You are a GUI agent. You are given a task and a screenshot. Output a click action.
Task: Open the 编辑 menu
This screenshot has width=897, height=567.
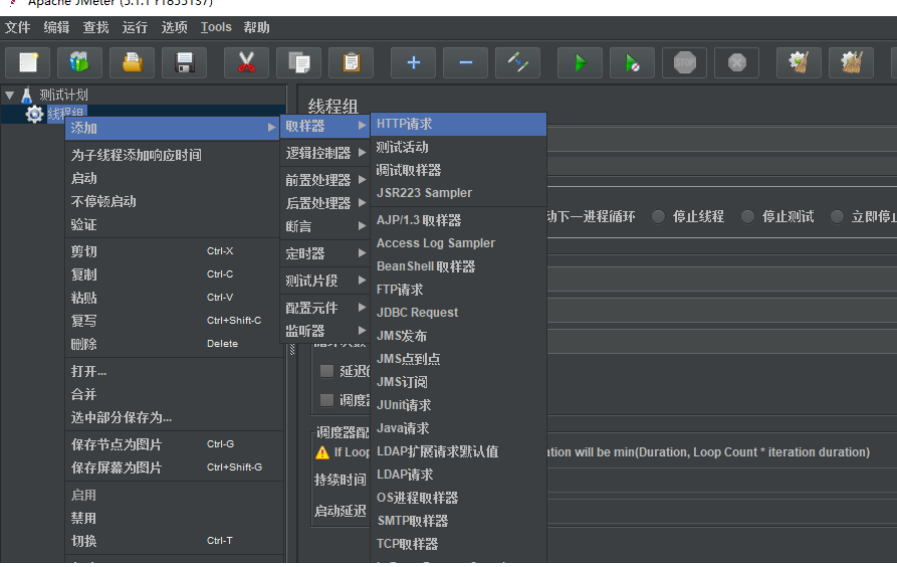pos(57,27)
